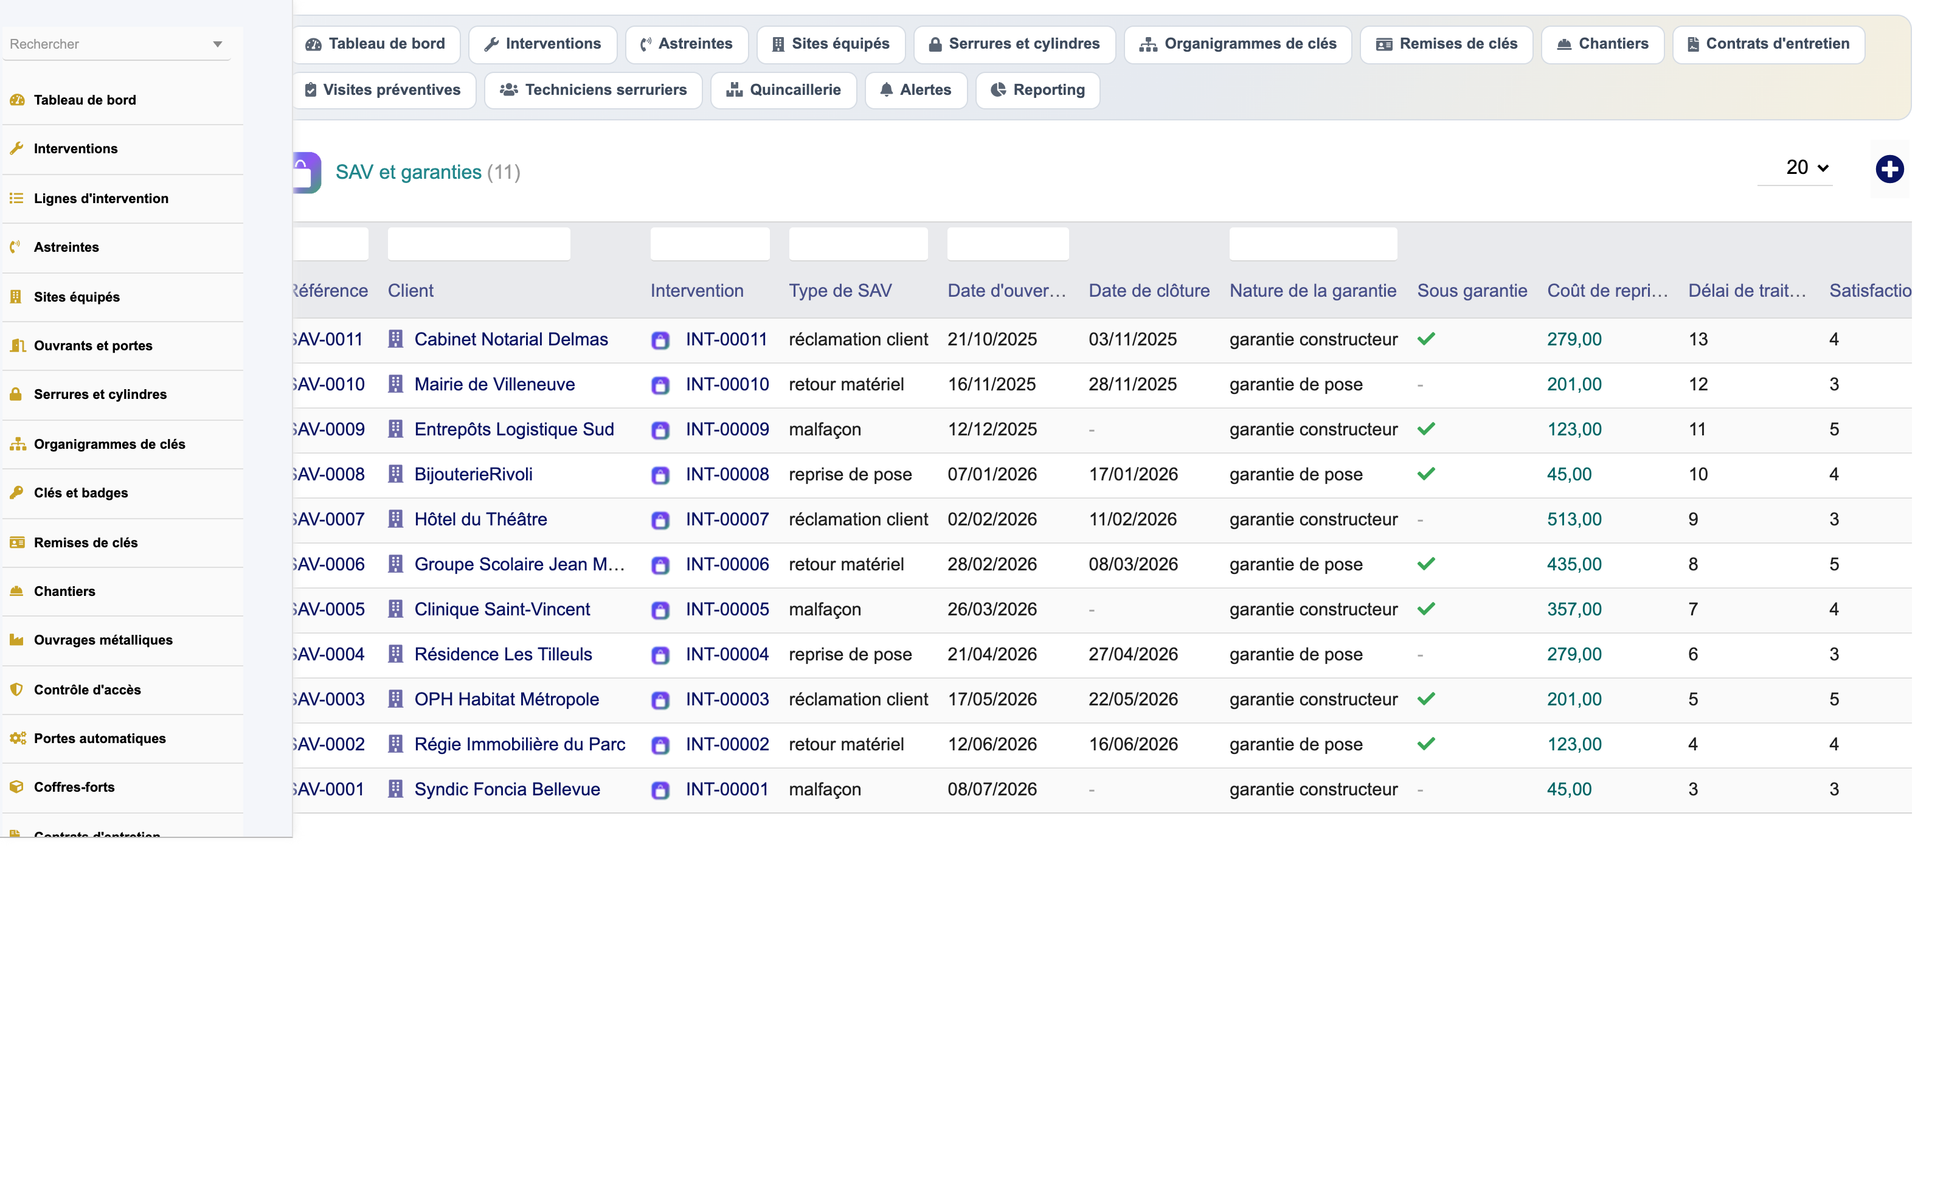Screen dimensions: 1946x1204
Task: Toggle Sous garantie checkmark for Régie Immobilière du Parc
Action: (x=1426, y=744)
